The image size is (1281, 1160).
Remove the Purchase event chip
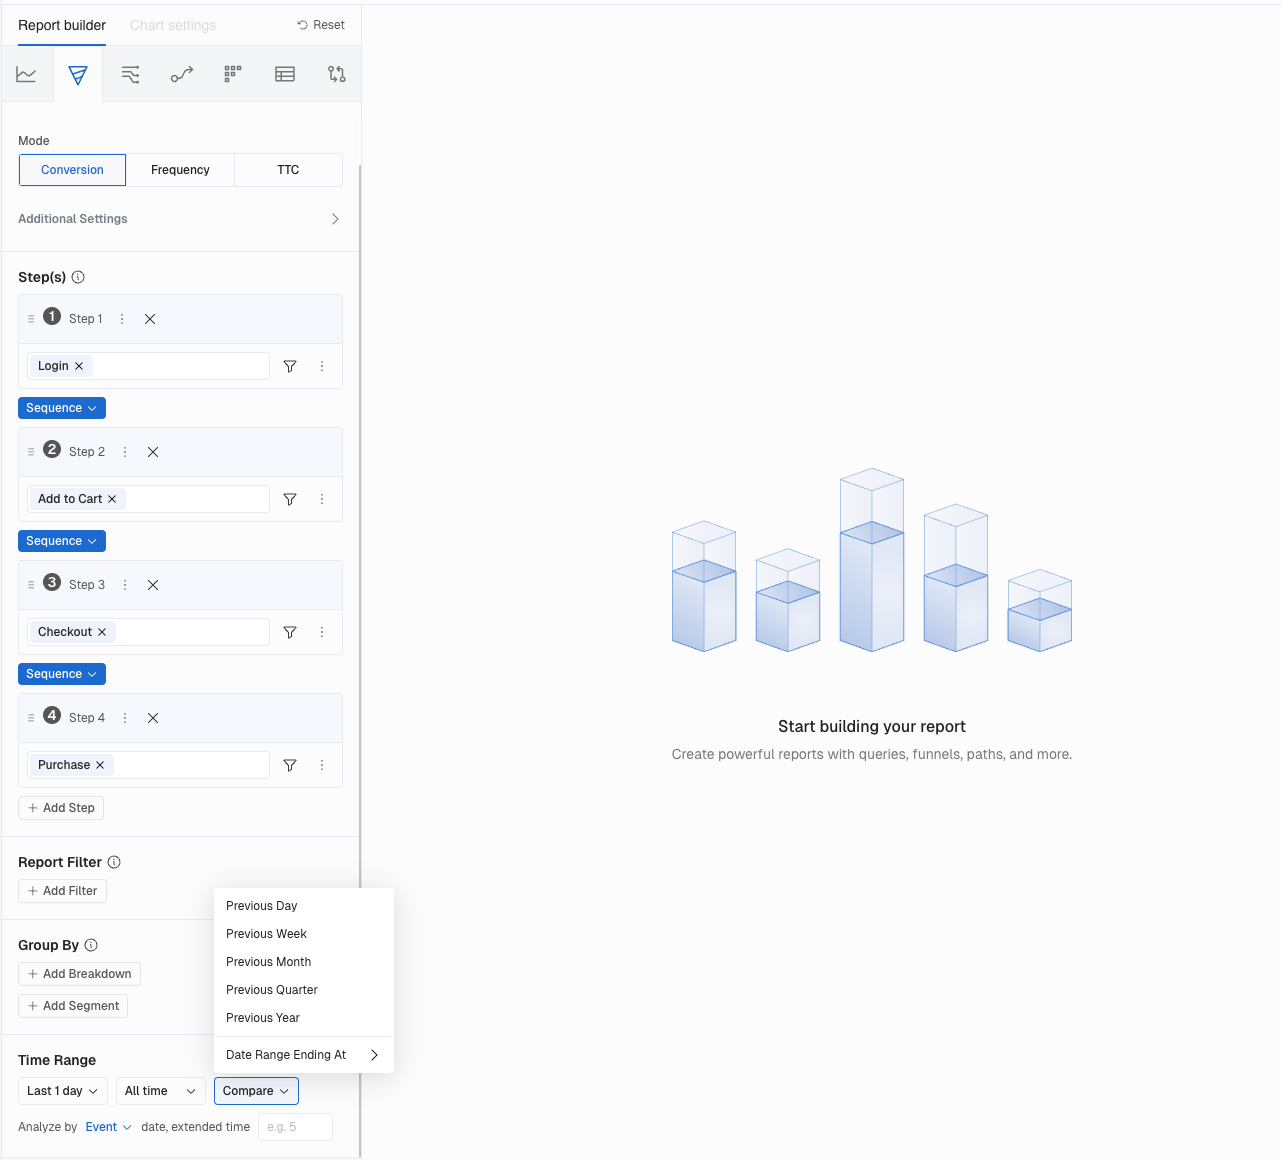(x=100, y=765)
